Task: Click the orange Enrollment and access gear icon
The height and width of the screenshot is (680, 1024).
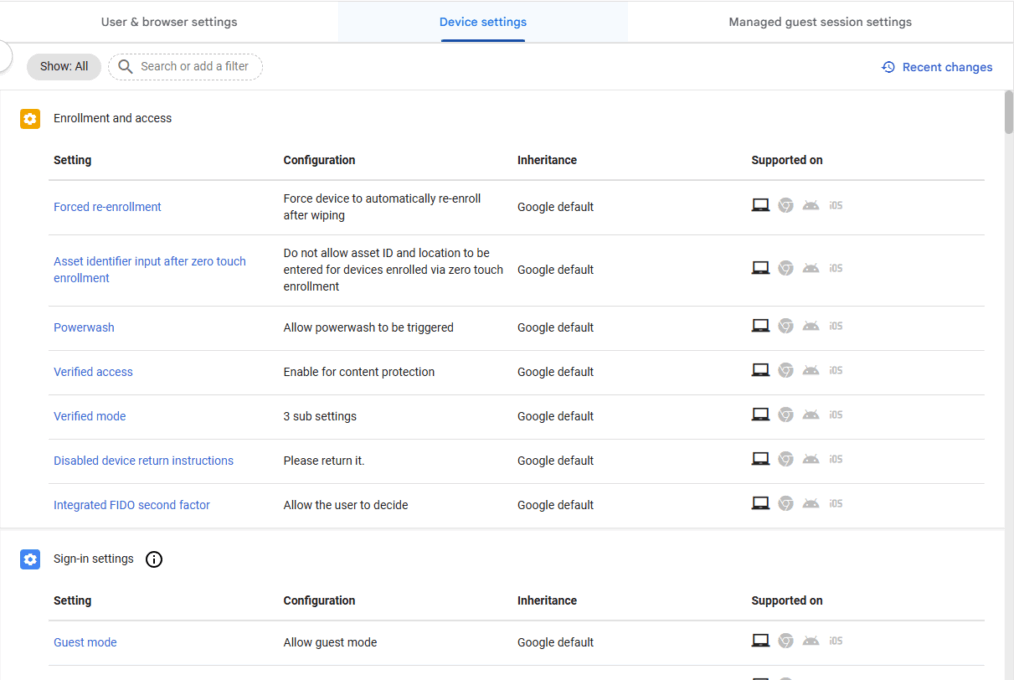Action: coord(30,119)
